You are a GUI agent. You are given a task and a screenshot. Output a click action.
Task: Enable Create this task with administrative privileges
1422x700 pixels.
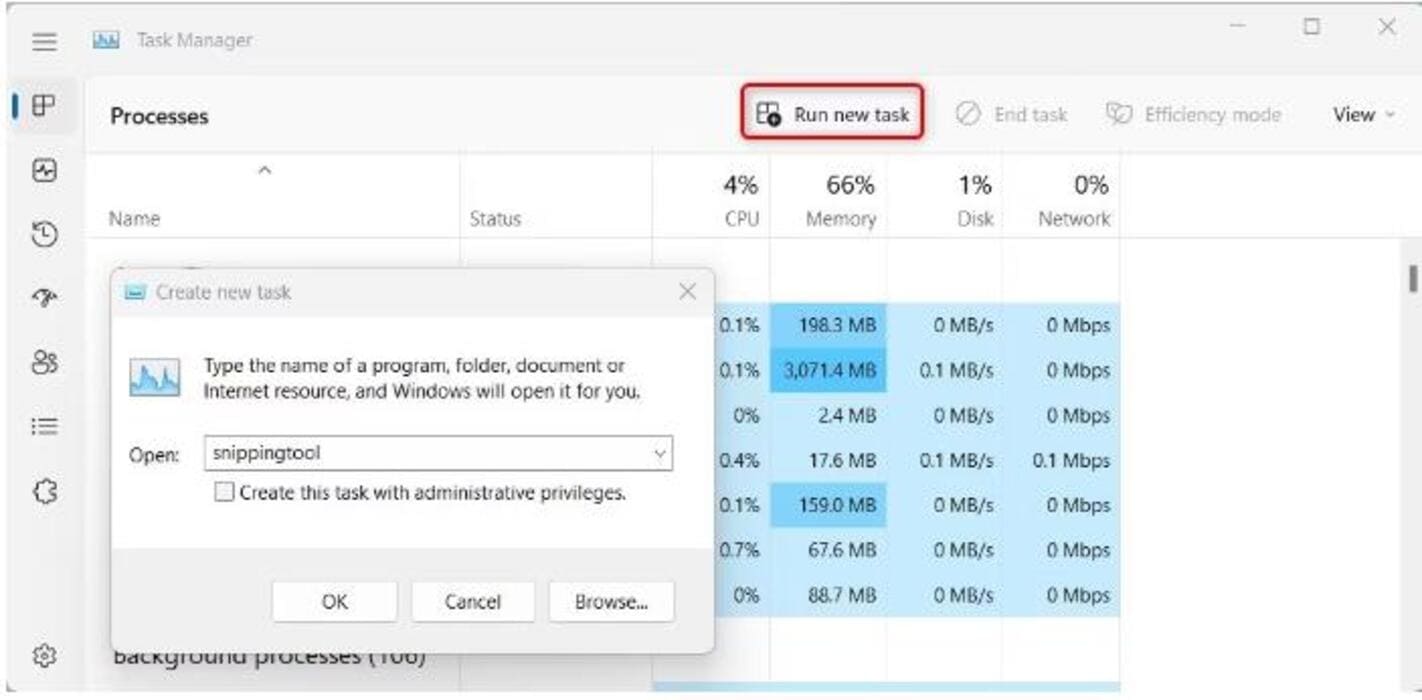coord(224,492)
